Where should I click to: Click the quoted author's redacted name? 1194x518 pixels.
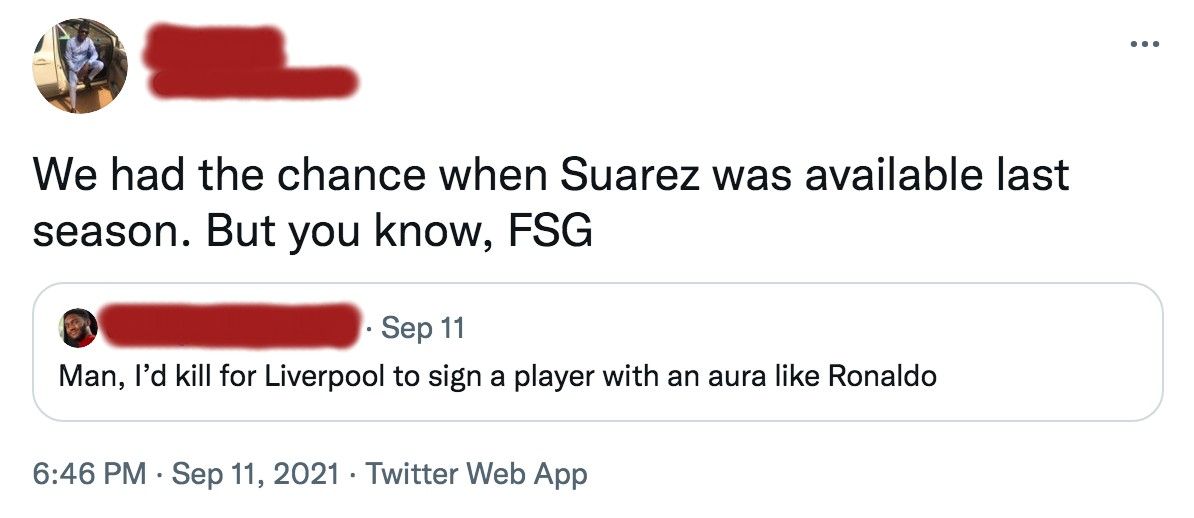click(x=231, y=325)
